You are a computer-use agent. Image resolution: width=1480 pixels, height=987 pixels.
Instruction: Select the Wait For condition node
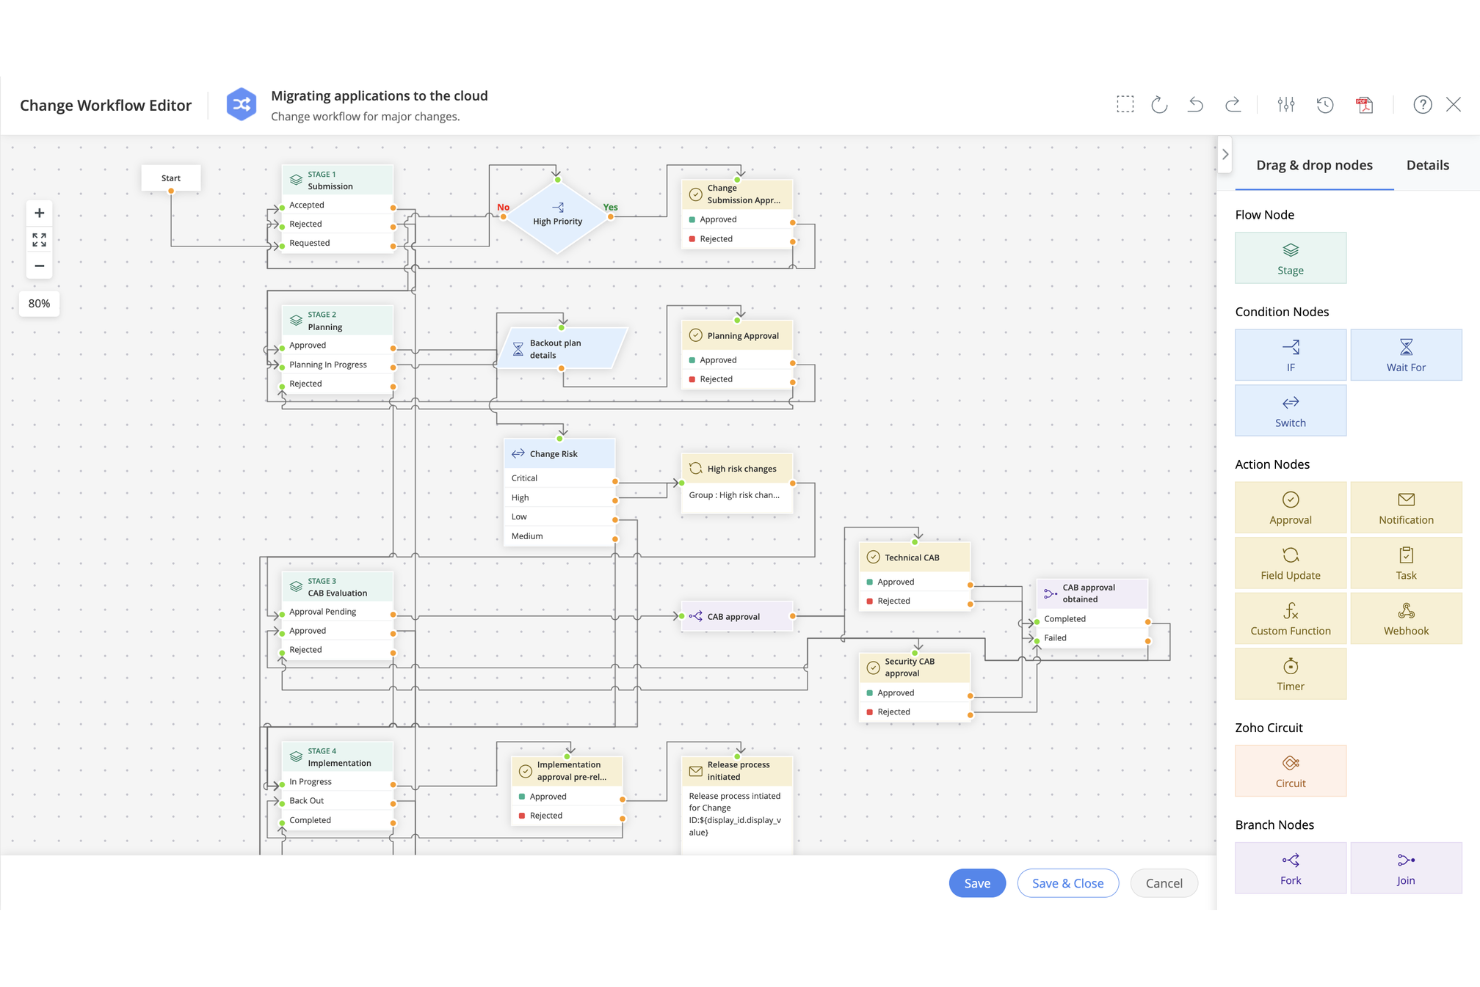pyautogui.click(x=1406, y=354)
